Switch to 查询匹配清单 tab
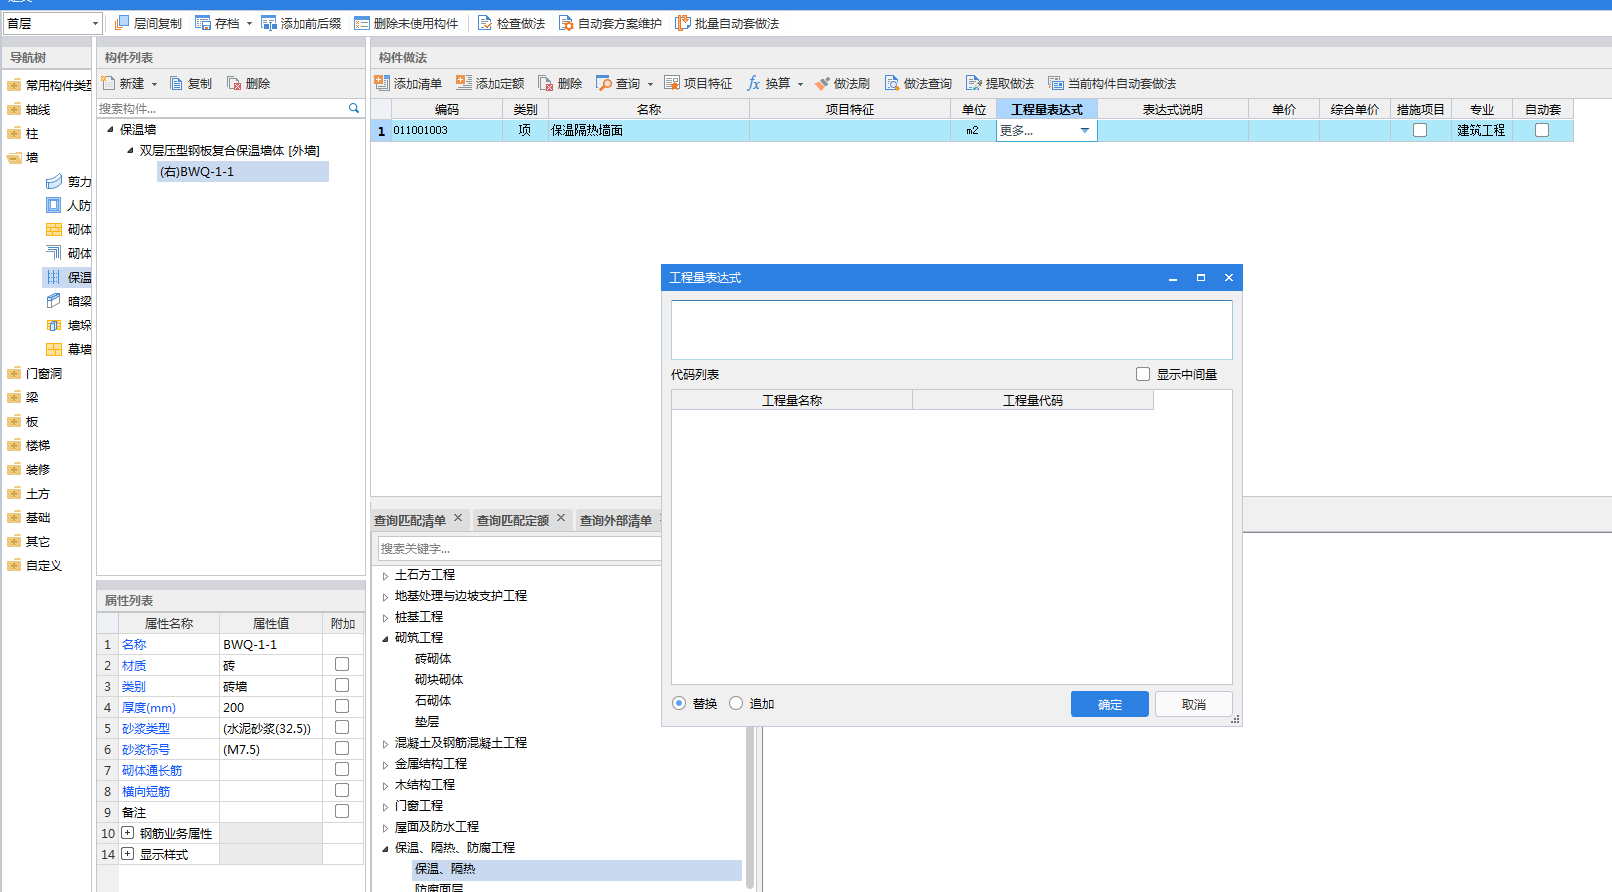 (x=410, y=520)
